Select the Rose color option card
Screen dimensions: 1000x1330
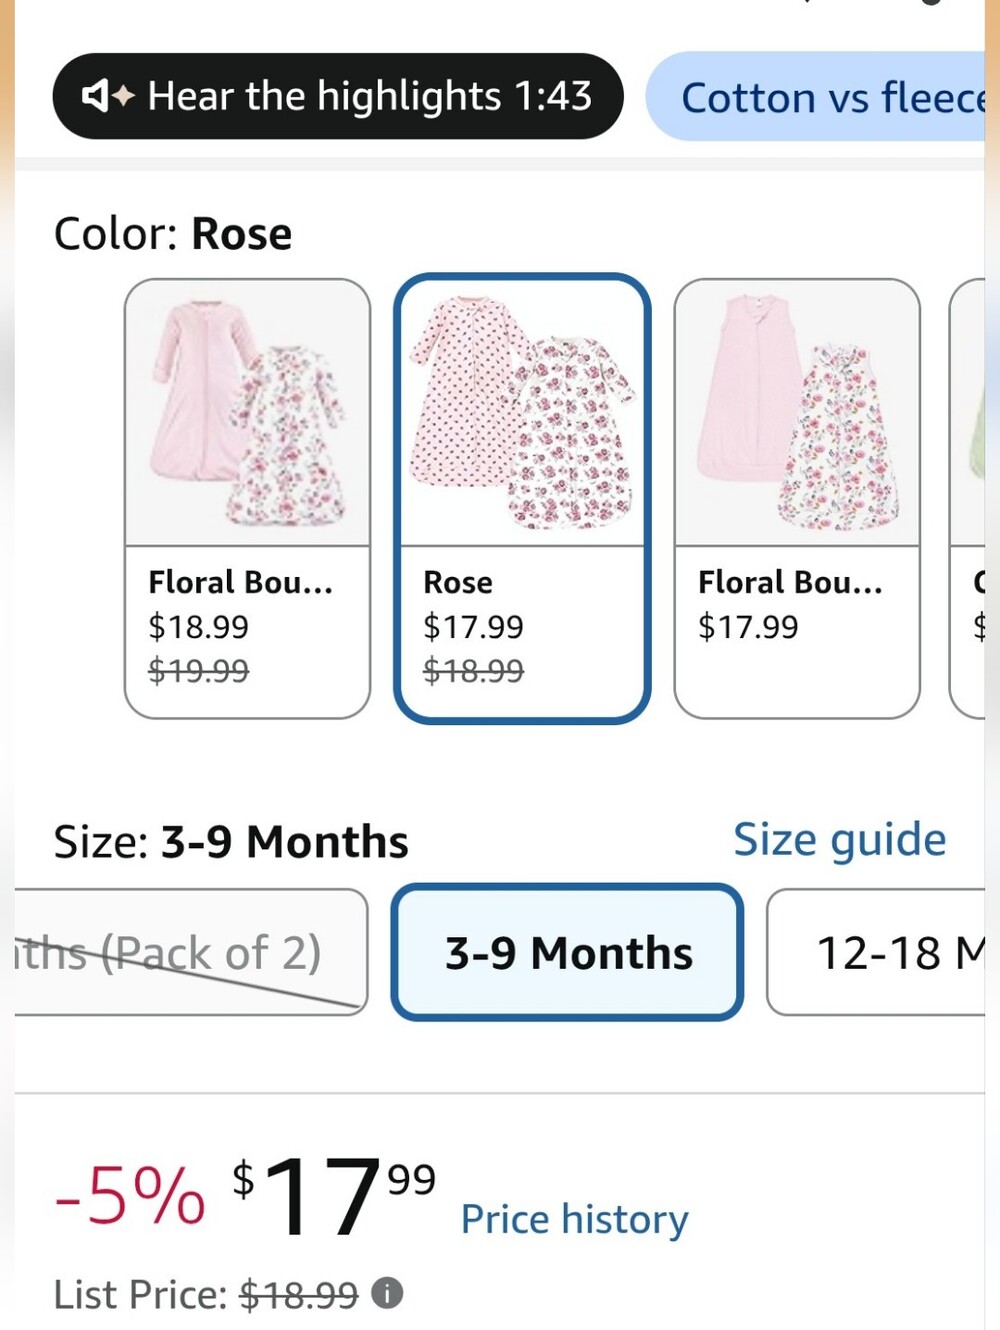click(522, 498)
